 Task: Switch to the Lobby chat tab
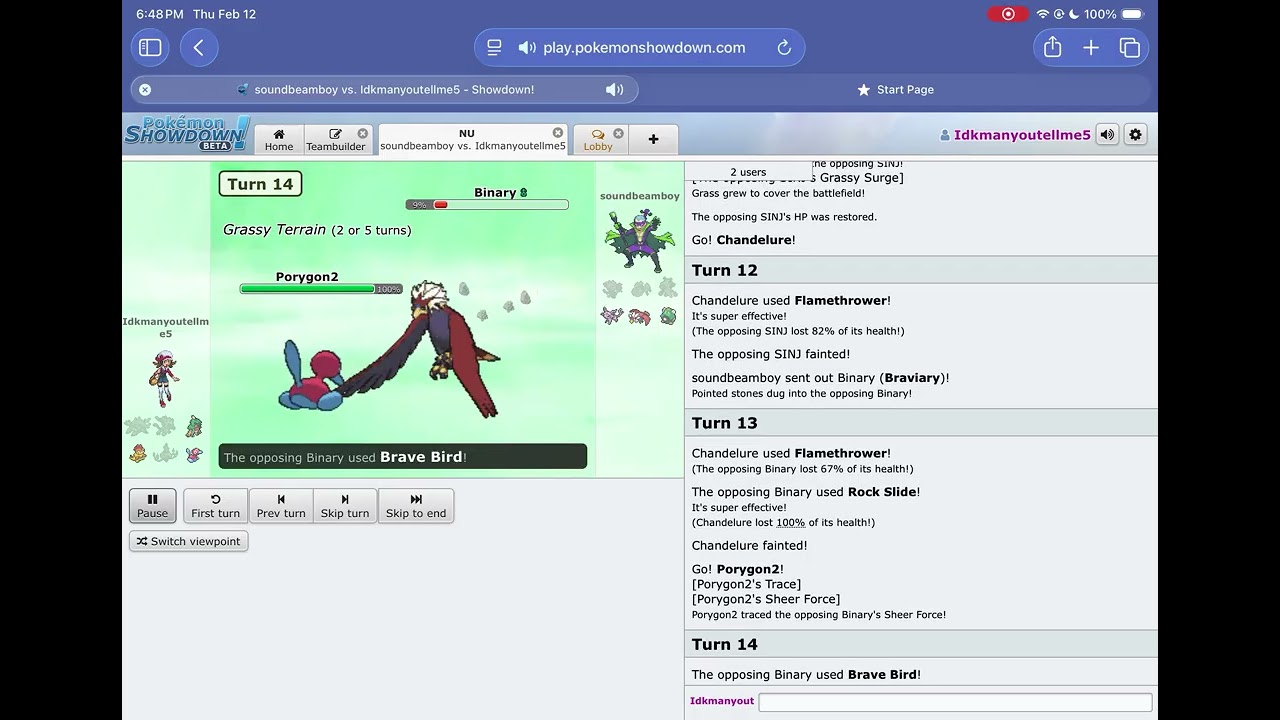[x=598, y=139]
